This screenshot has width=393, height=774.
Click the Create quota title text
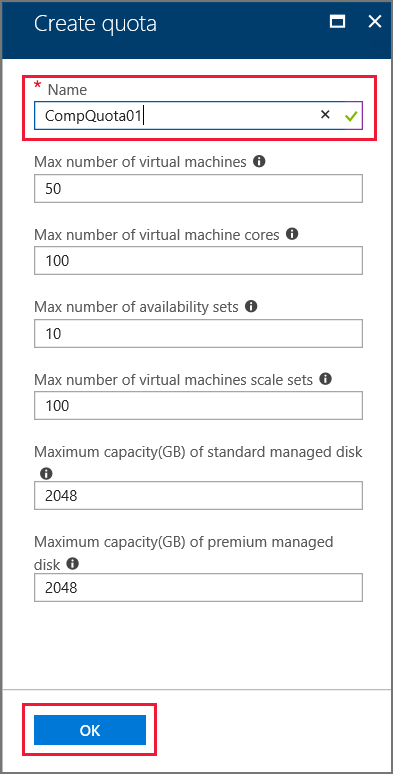pyautogui.click(x=95, y=24)
